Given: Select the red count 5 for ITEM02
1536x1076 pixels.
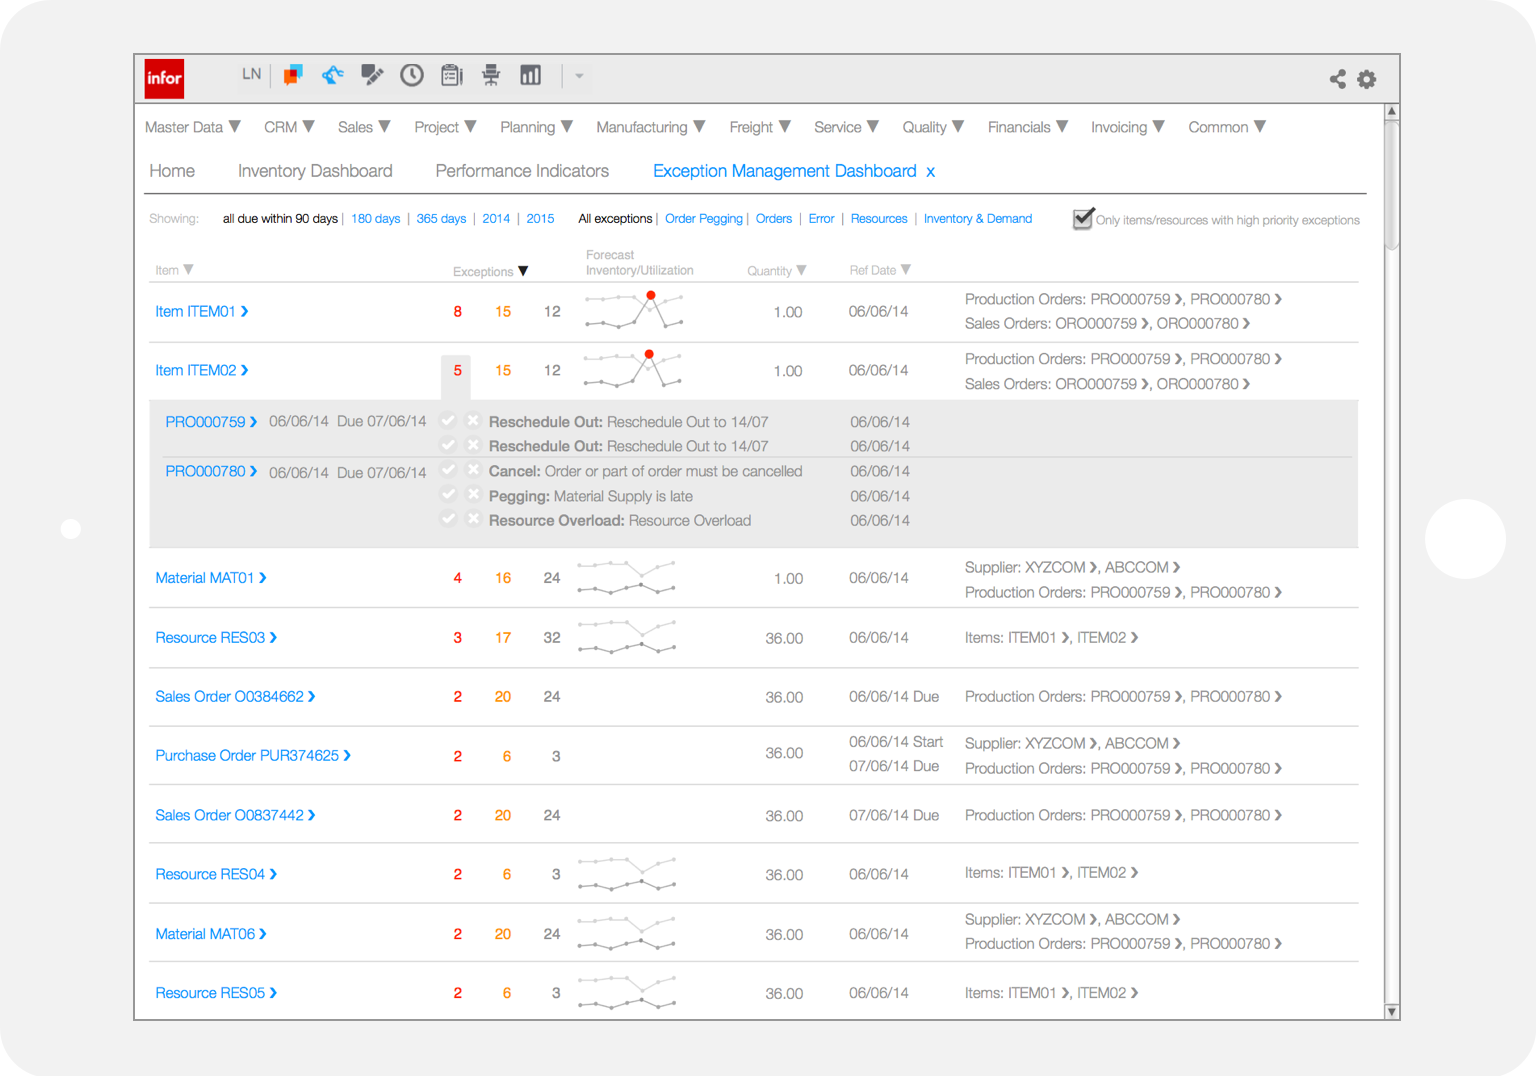Looking at the screenshot, I should pos(457,370).
